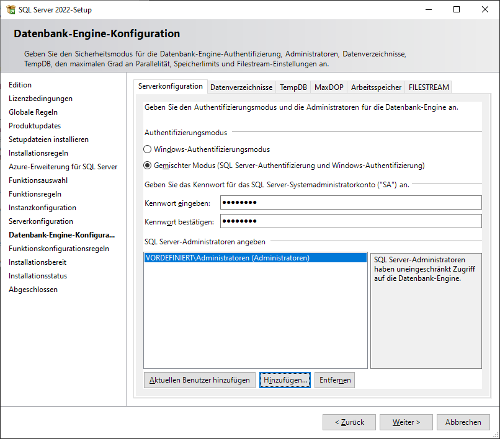This screenshot has height=439, width=500.
Task: Click the Authentifizierungsmodus group label
Action: click(x=186, y=133)
